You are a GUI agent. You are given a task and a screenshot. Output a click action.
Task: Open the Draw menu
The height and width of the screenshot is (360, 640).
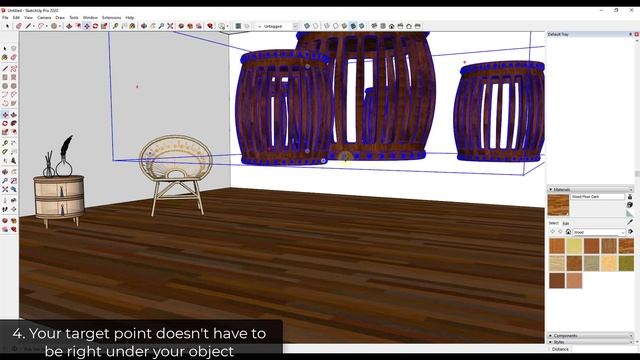point(60,18)
